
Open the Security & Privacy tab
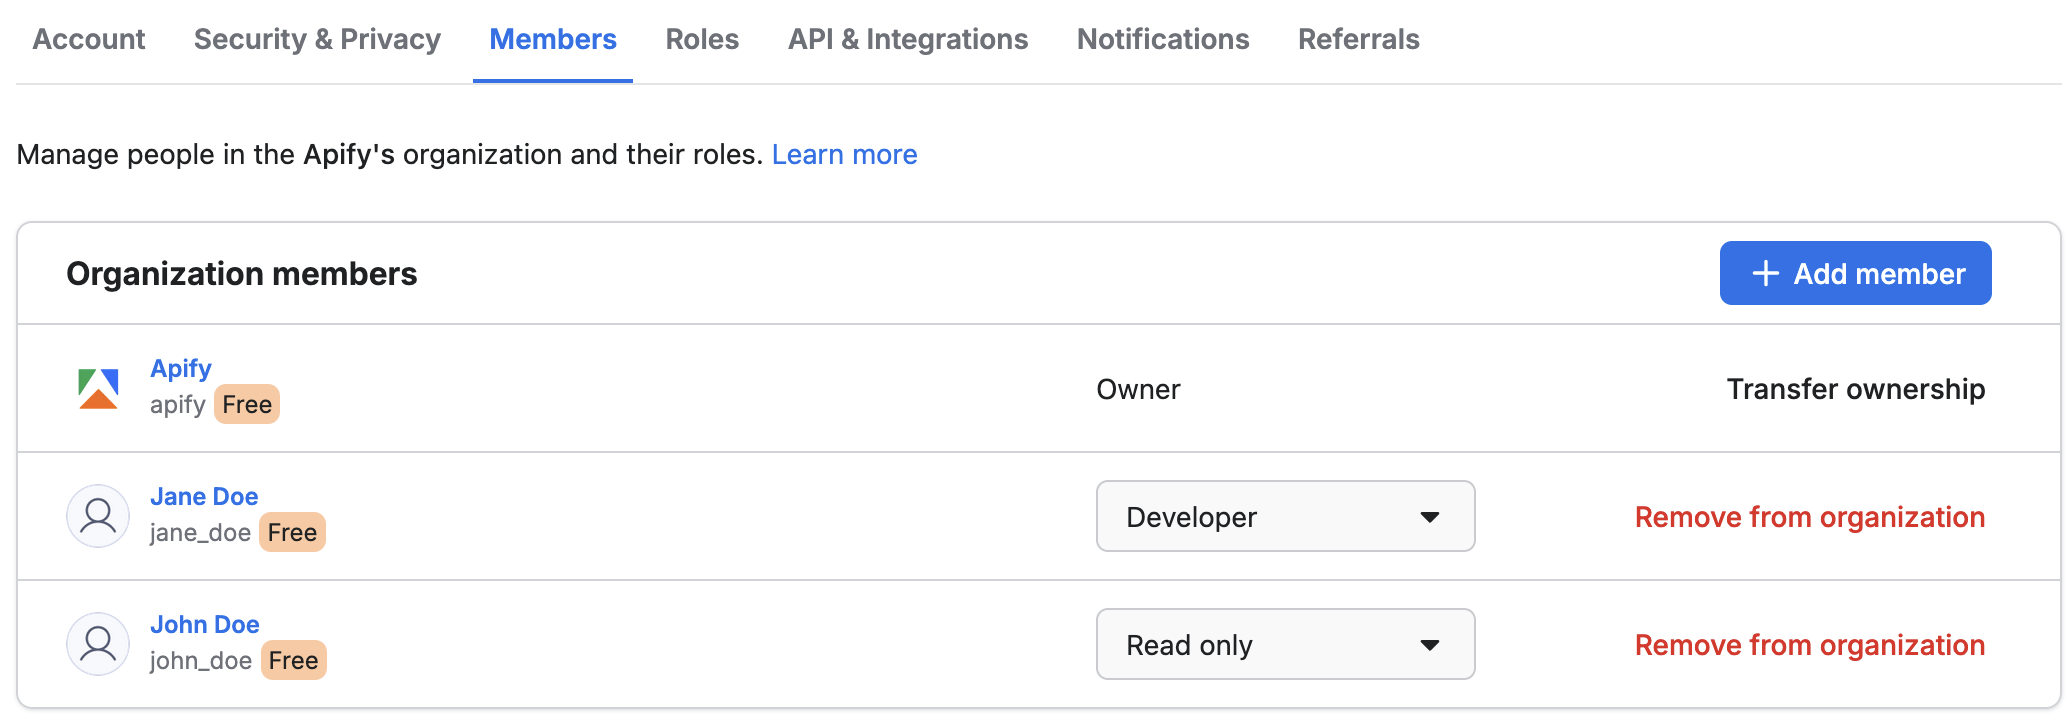317,39
